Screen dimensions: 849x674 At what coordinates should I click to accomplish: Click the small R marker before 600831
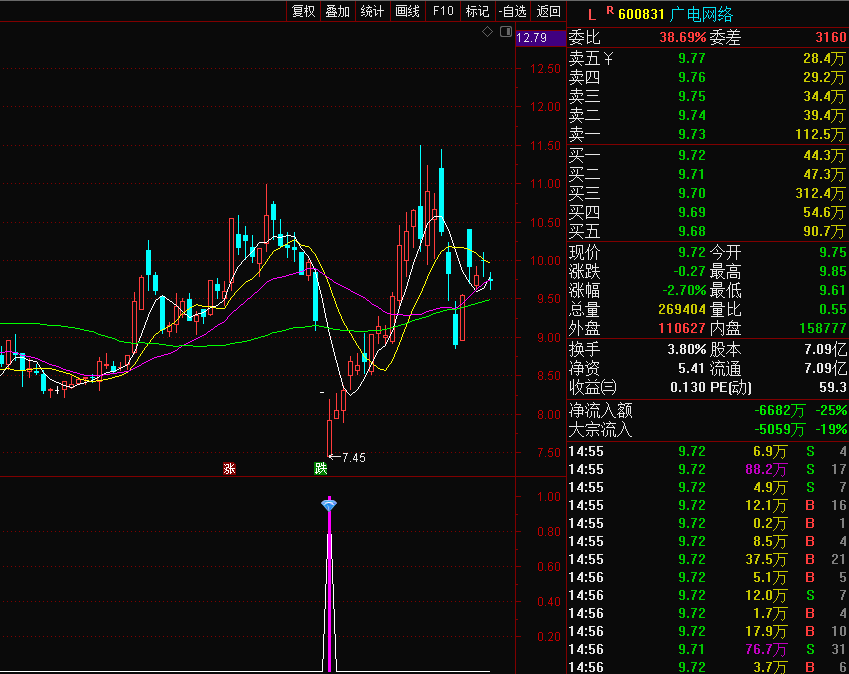(x=610, y=10)
